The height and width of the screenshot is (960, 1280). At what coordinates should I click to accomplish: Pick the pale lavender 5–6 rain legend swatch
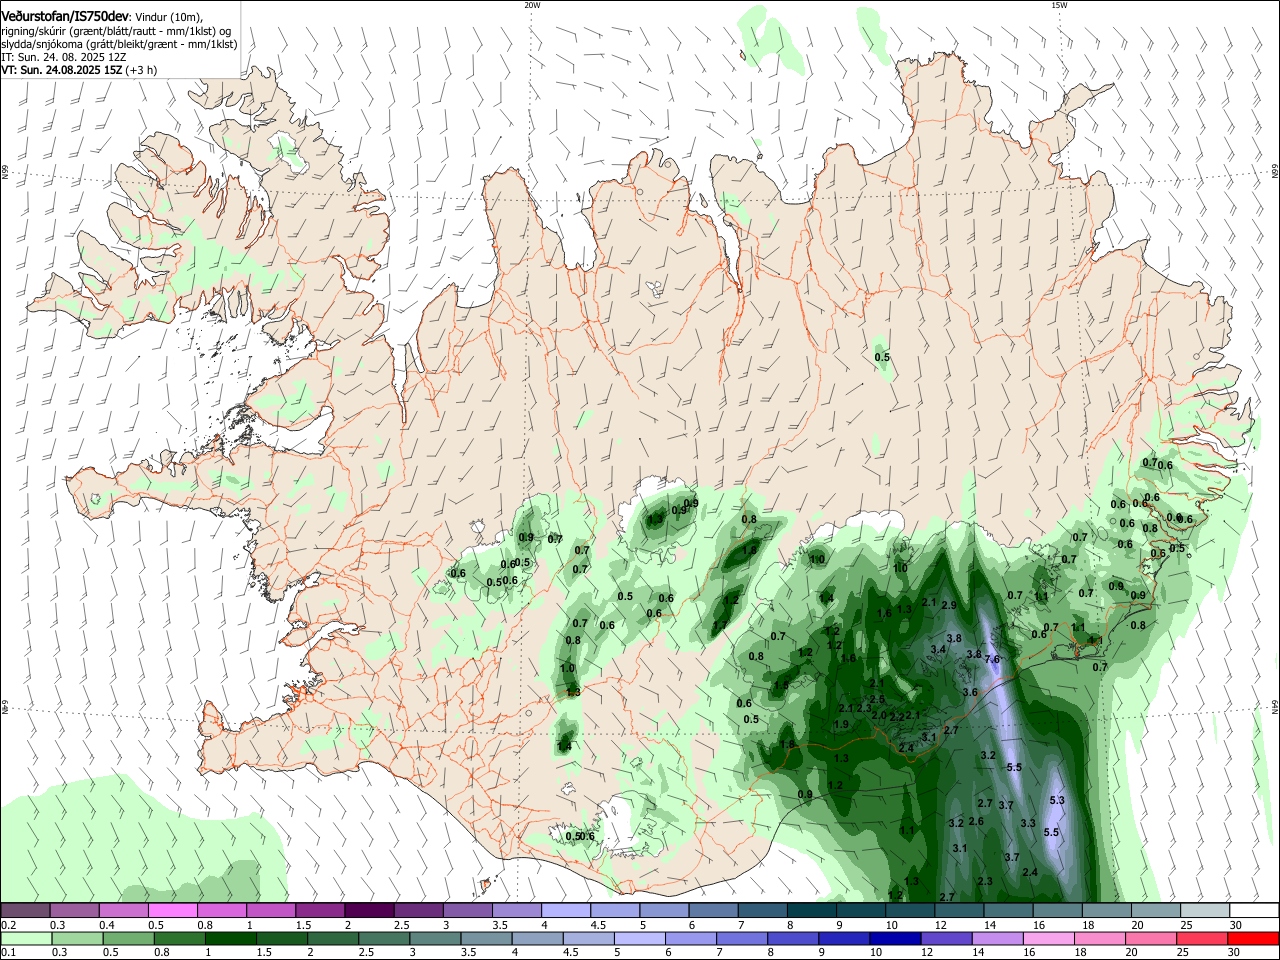pyautogui.click(x=640, y=939)
